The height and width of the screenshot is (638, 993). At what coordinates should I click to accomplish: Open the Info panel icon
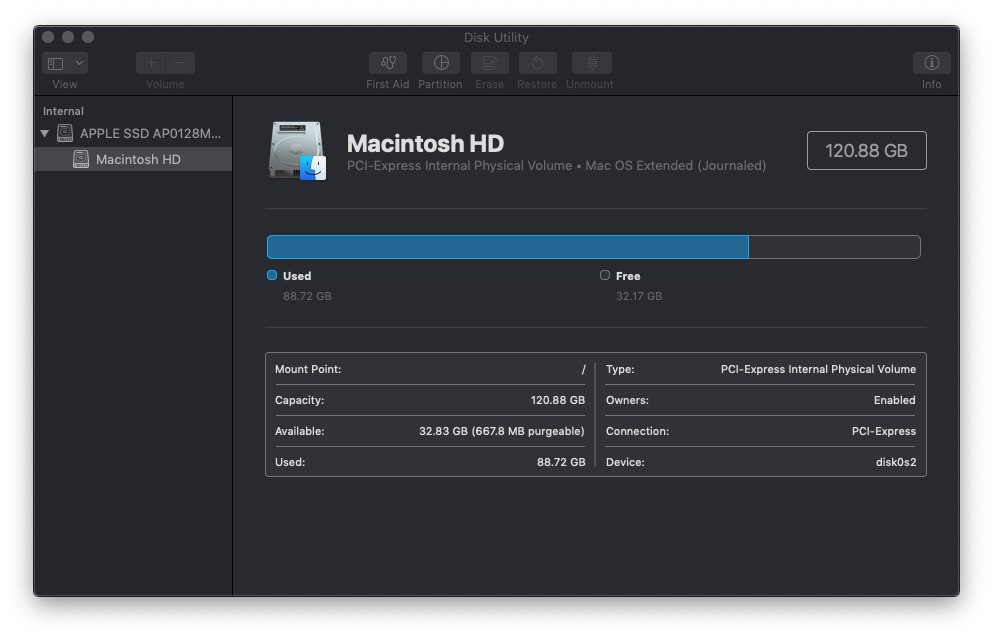click(x=931, y=63)
